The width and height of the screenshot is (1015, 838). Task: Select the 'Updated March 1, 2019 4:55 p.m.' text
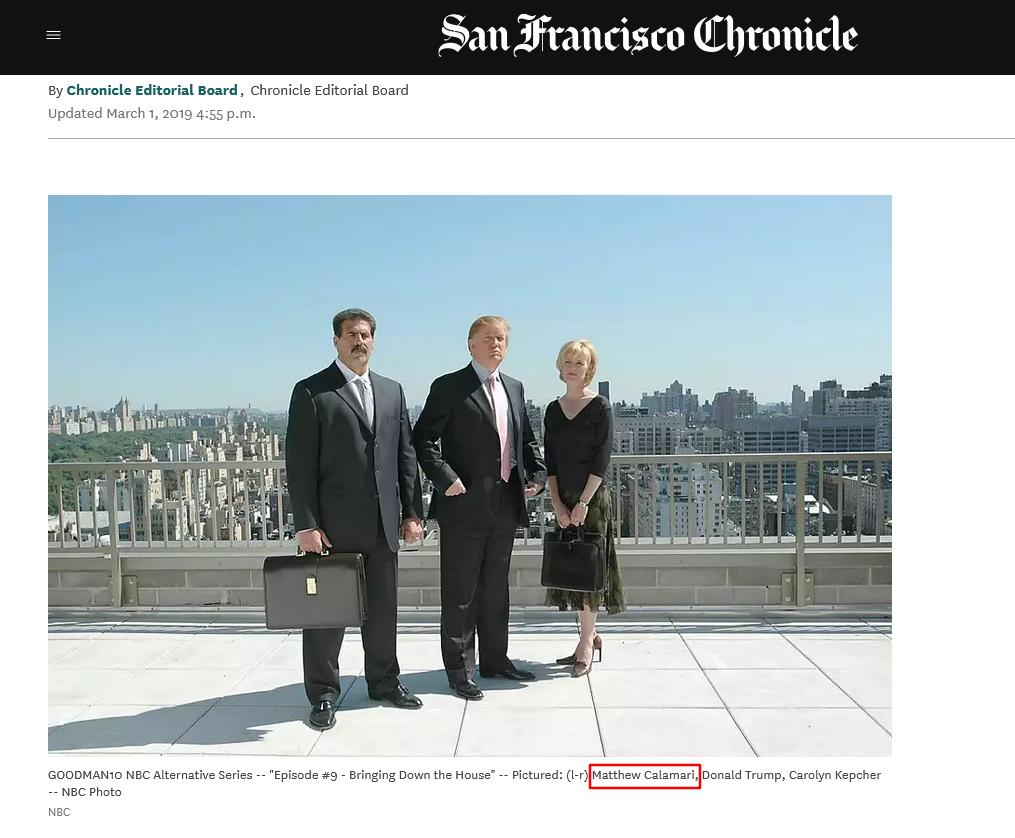151,114
